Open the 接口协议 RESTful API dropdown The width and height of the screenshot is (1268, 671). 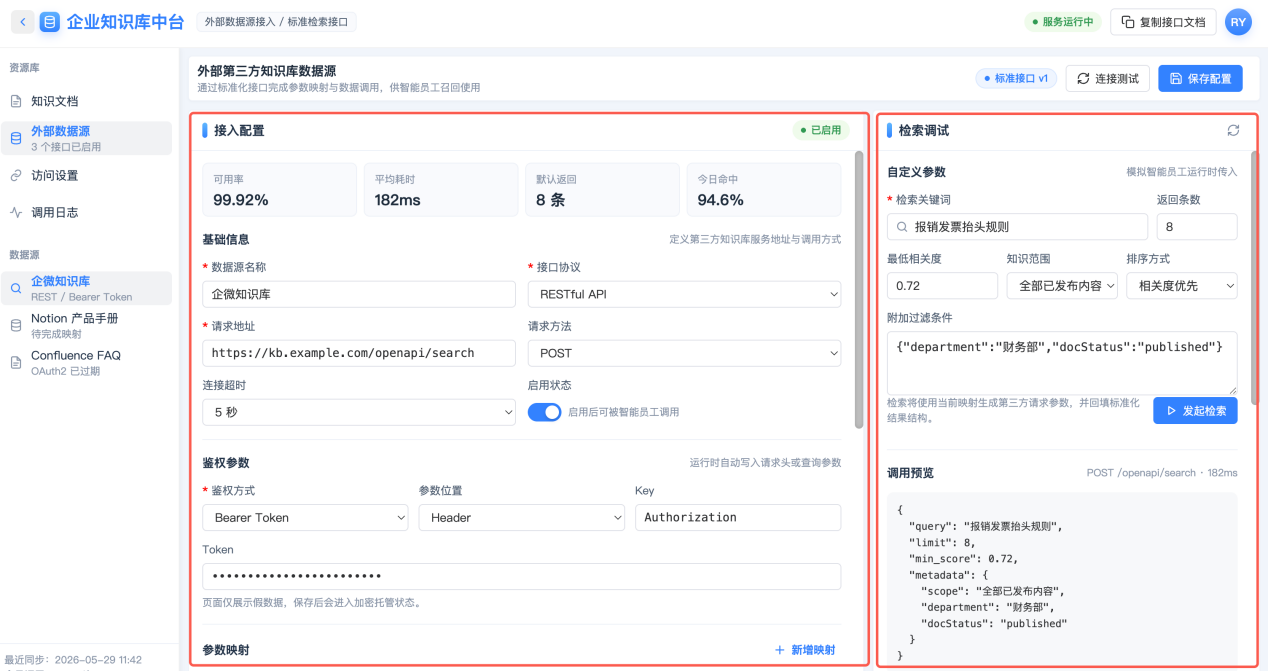point(684,294)
